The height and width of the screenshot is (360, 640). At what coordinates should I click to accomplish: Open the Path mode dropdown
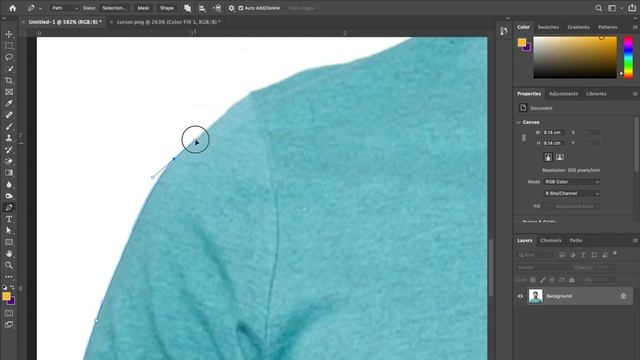pyautogui.click(x=64, y=8)
